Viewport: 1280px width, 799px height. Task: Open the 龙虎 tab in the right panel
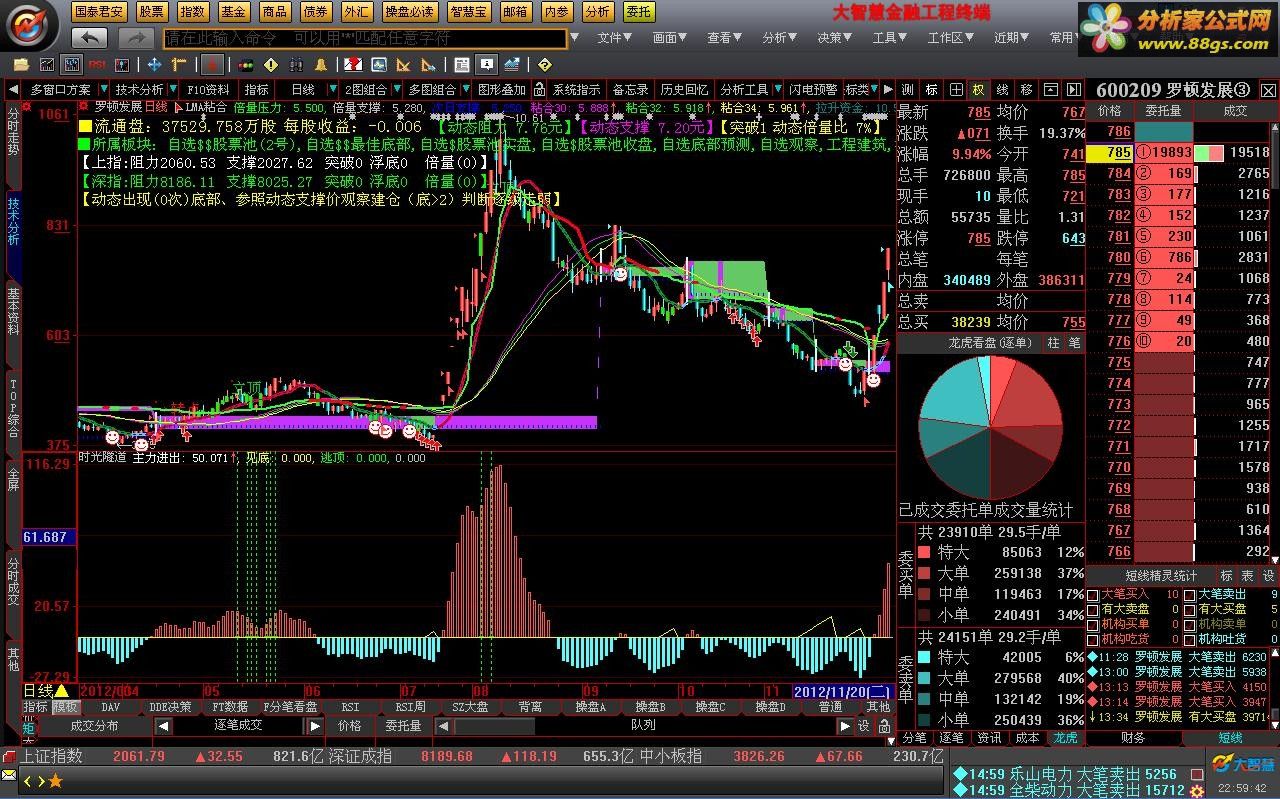coord(1065,738)
